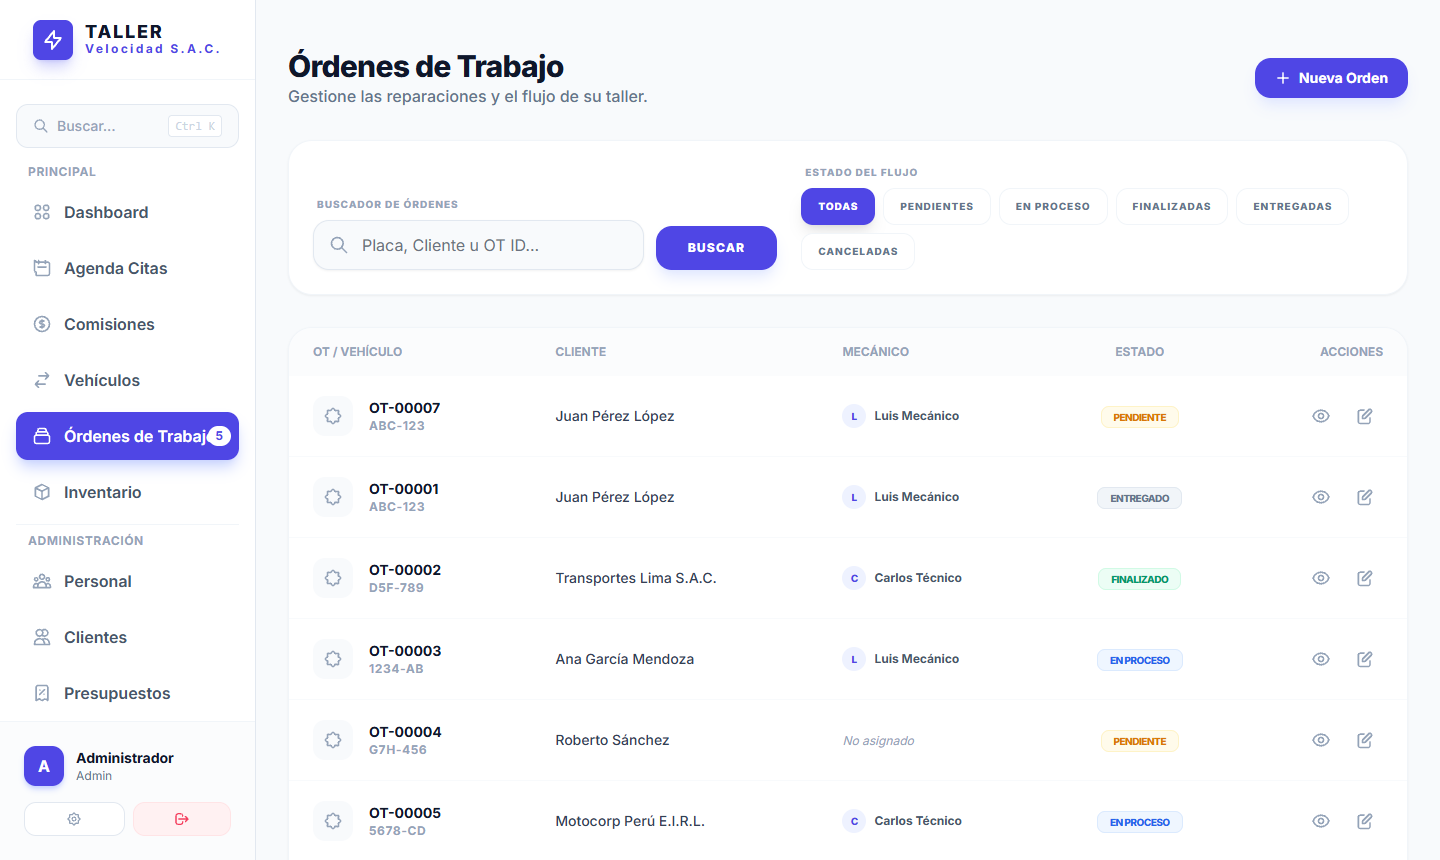Screen dimensions: 1440x860
Task: Click the gear icon for OT-00004
Action: tap(333, 740)
